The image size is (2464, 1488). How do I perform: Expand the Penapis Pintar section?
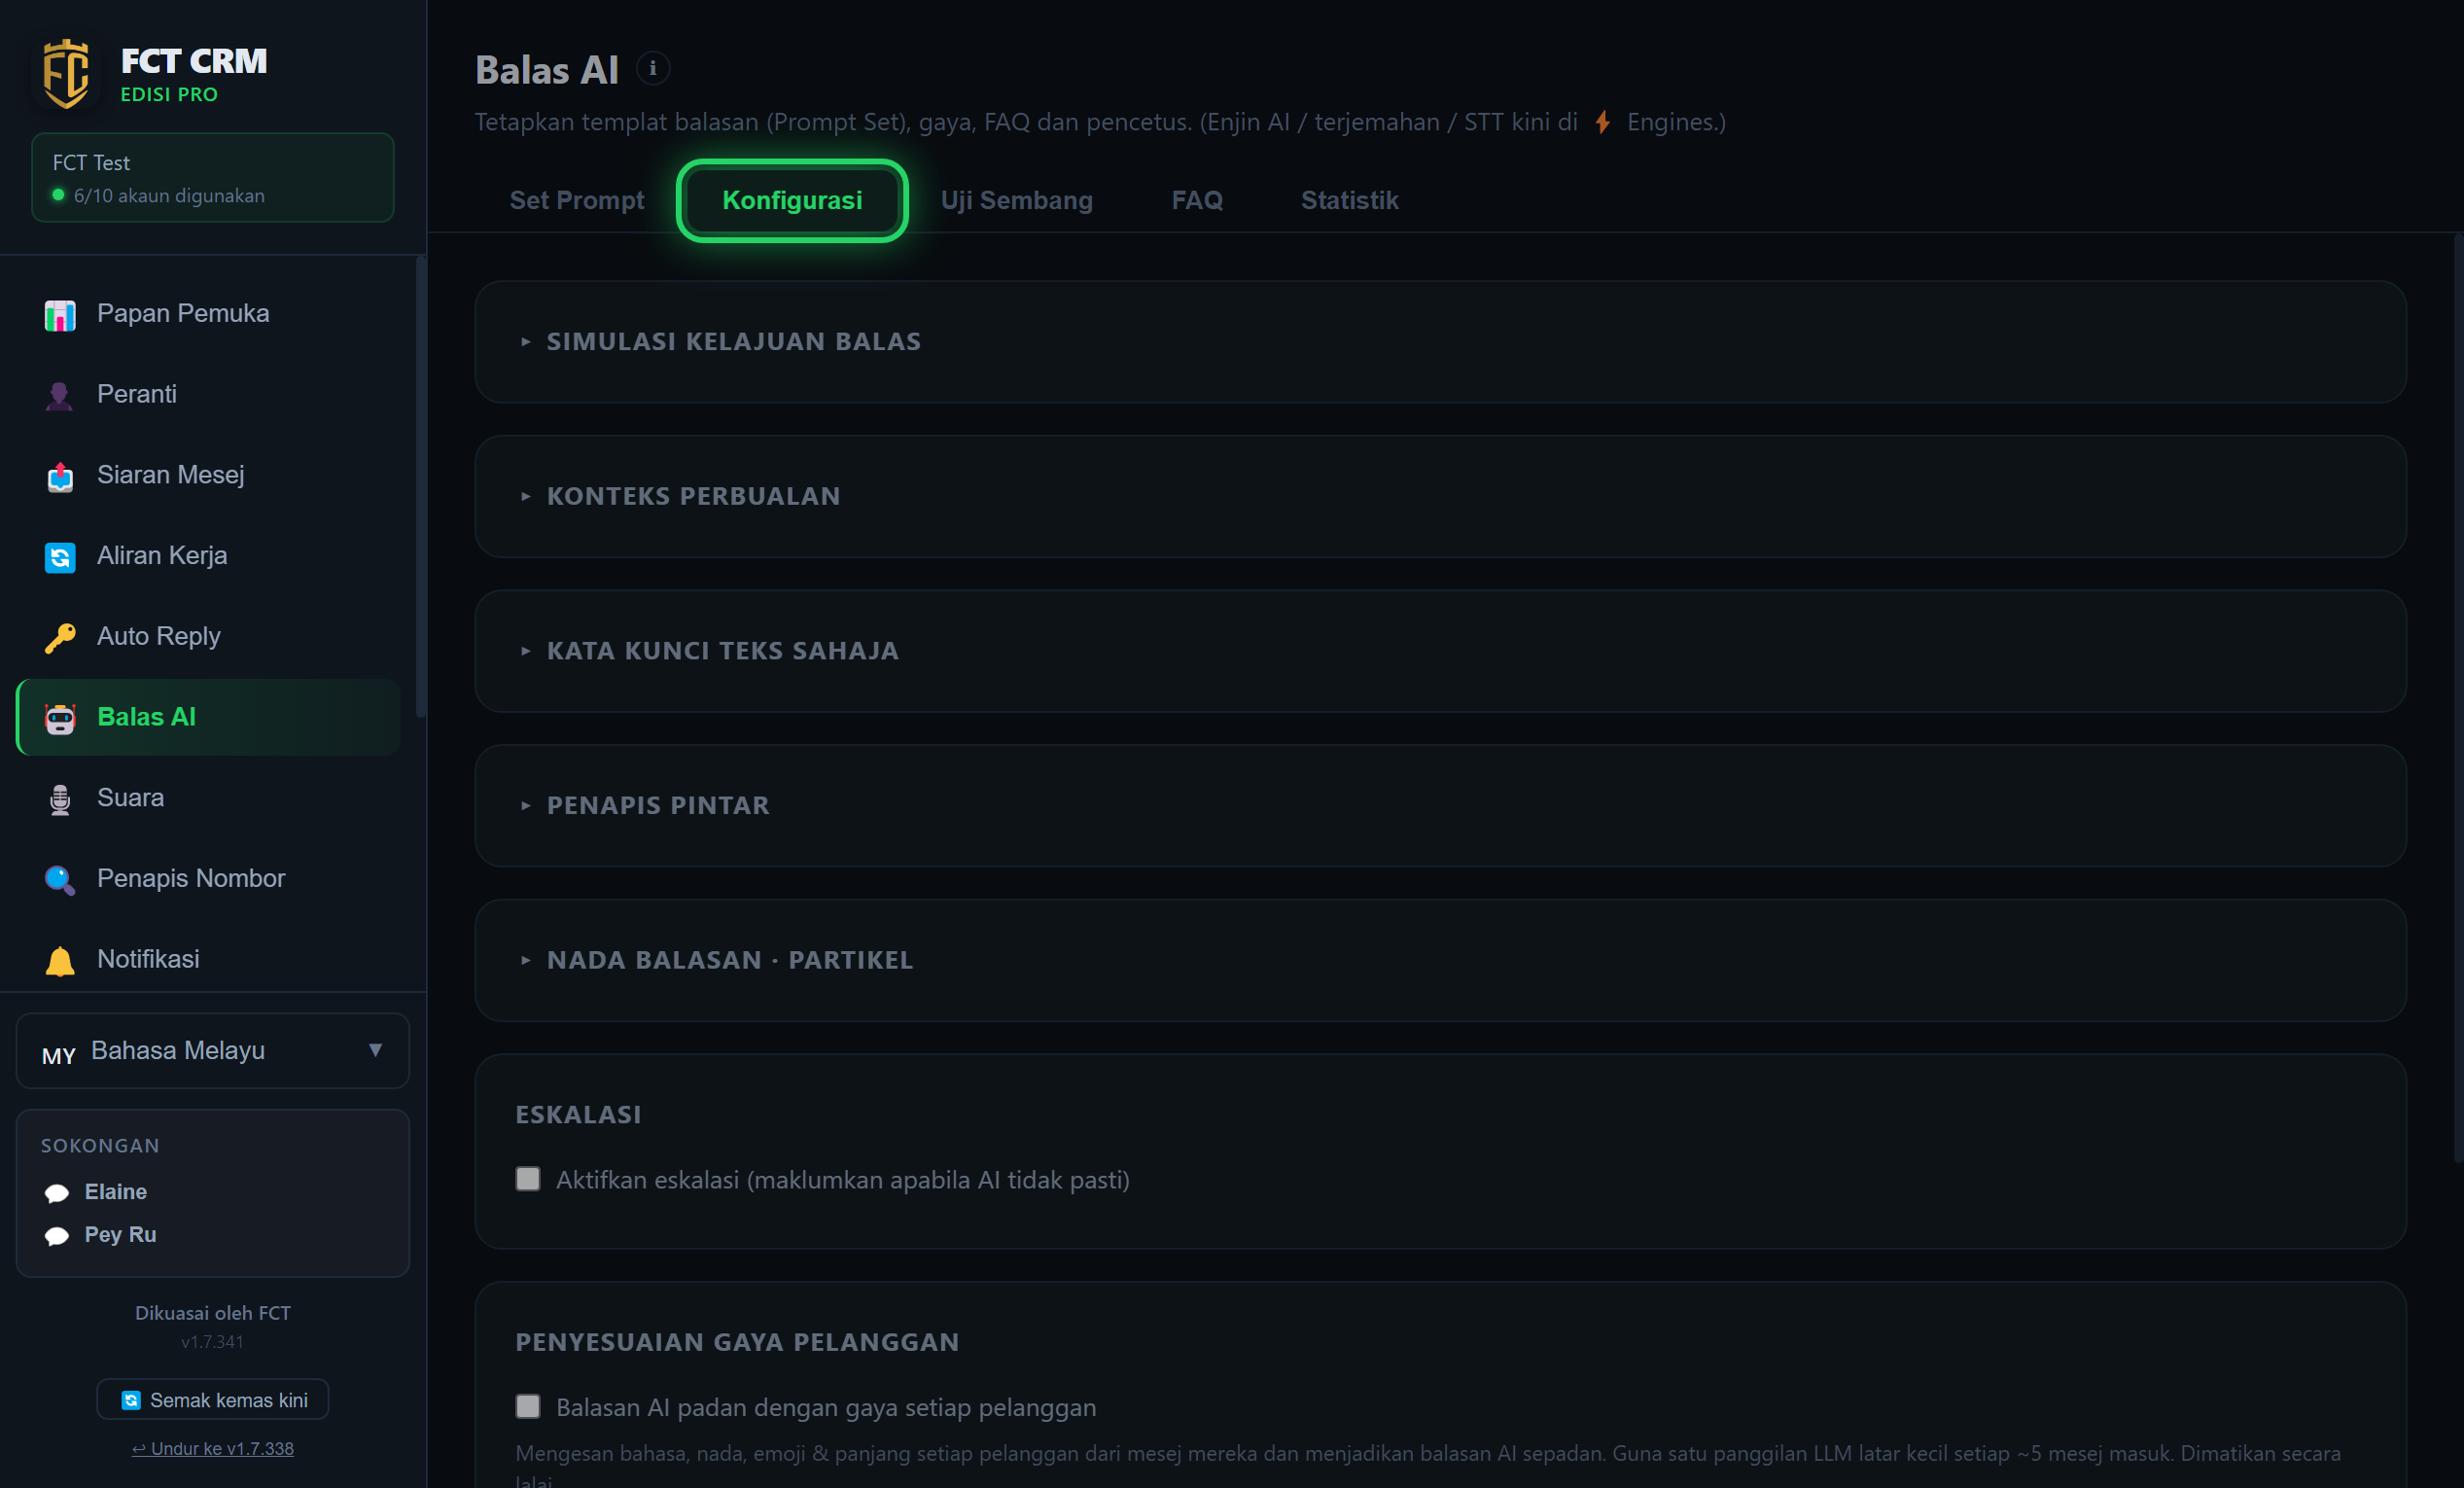tap(1440, 806)
